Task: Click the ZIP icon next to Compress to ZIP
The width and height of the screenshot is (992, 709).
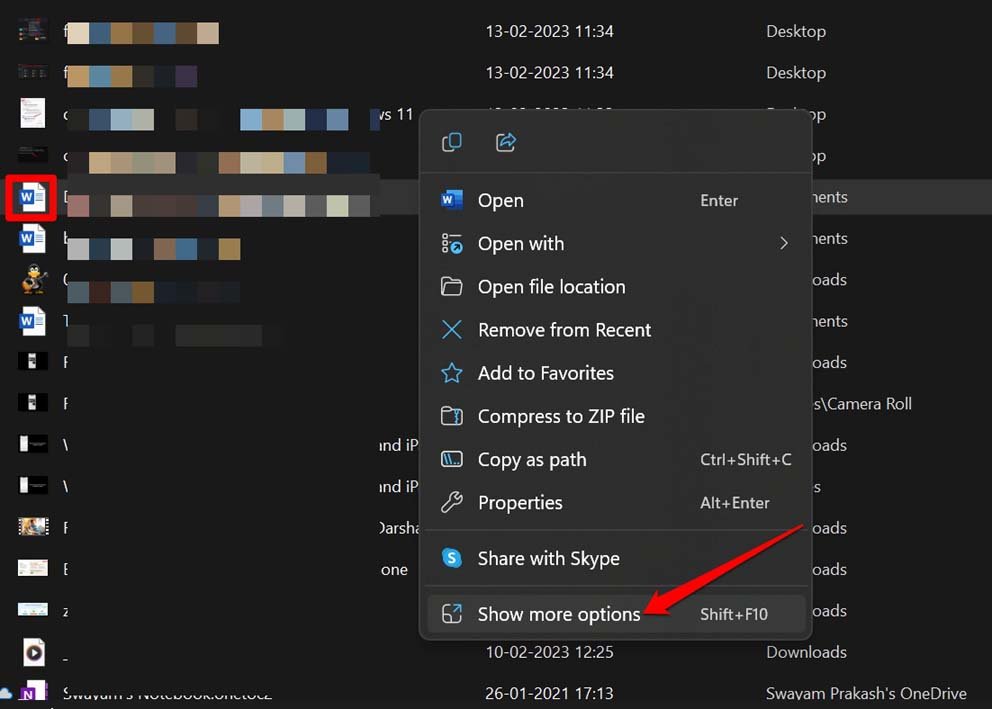Action: click(x=451, y=416)
